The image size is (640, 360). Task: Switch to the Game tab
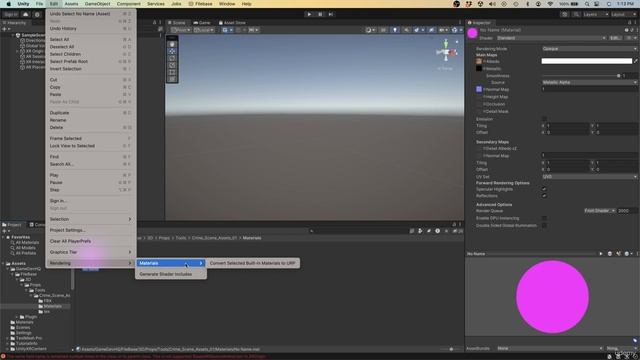pyautogui.click(x=202, y=23)
